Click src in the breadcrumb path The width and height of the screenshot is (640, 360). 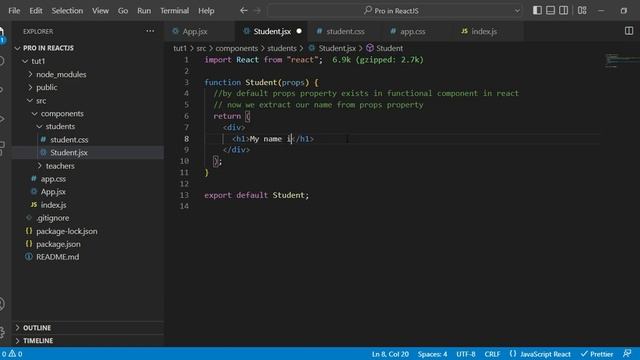pyautogui.click(x=201, y=48)
